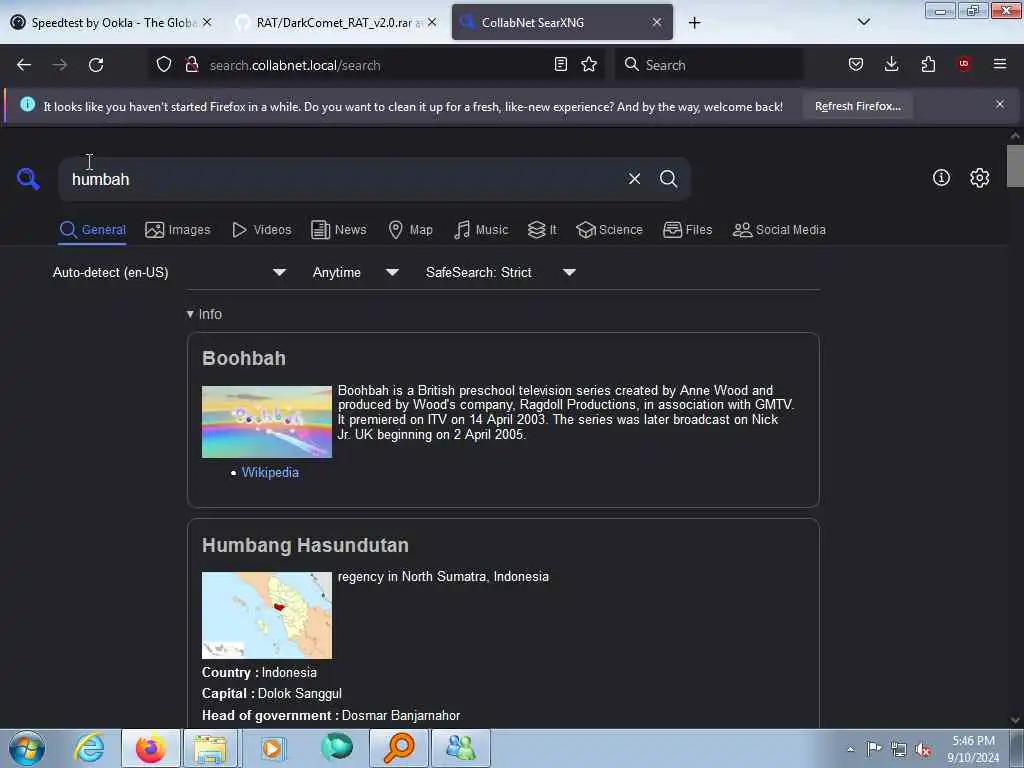Select the News search category
Image resolution: width=1024 pixels, height=768 pixels.
[x=338, y=230]
